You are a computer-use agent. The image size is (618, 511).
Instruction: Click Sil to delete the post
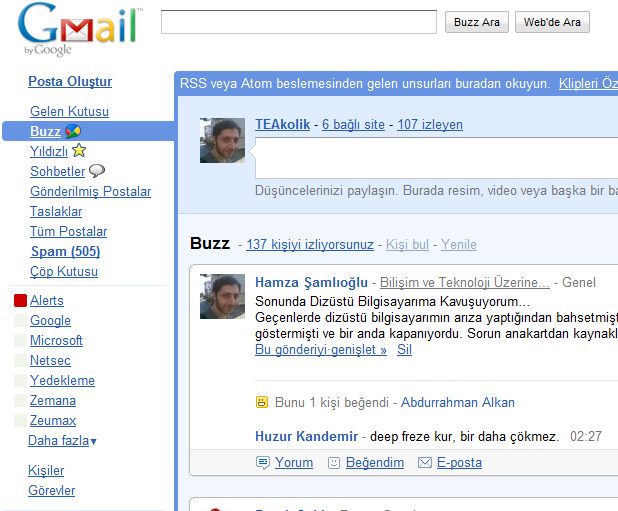click(x=404, y=349)
